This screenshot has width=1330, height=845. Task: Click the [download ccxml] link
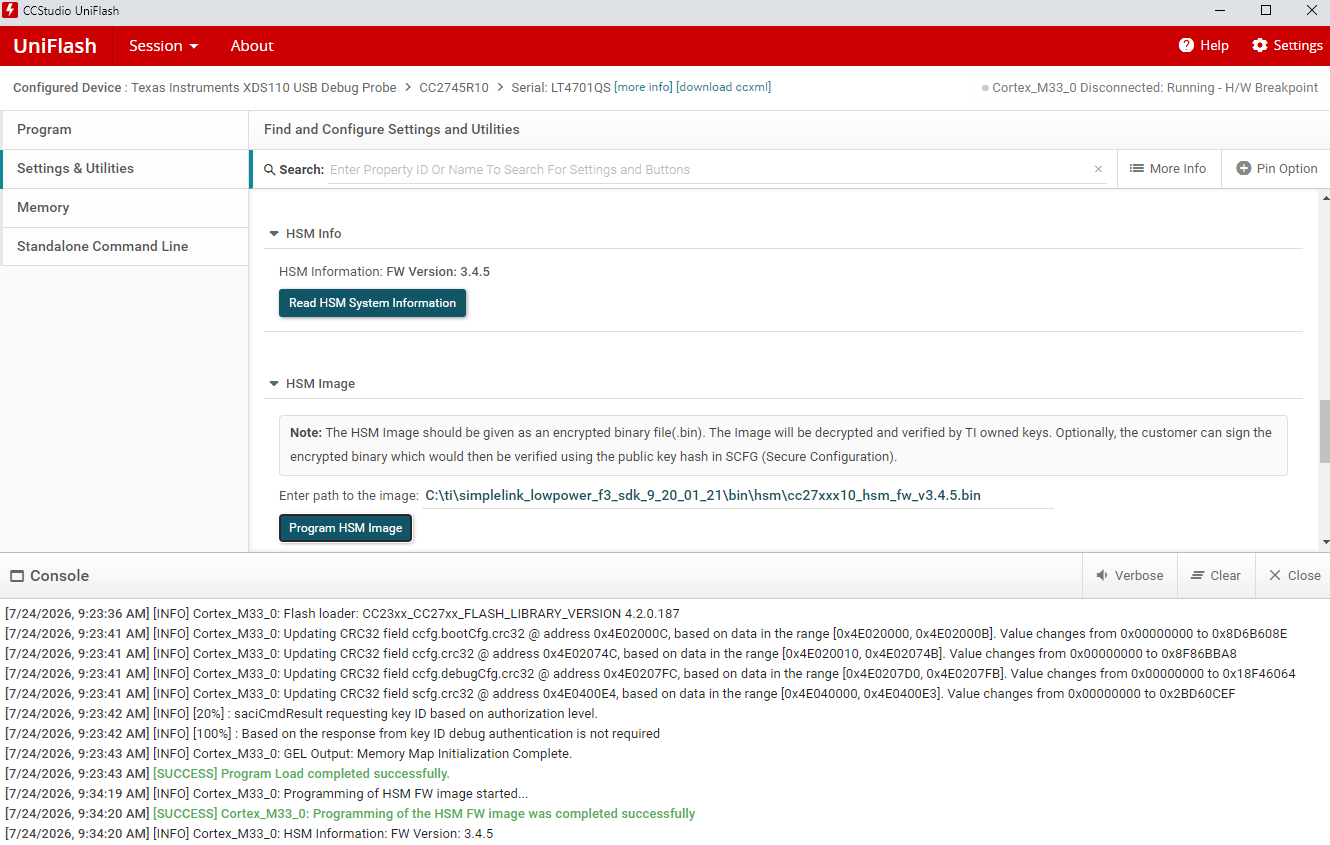pyautogui.click(x=724, y=87)
